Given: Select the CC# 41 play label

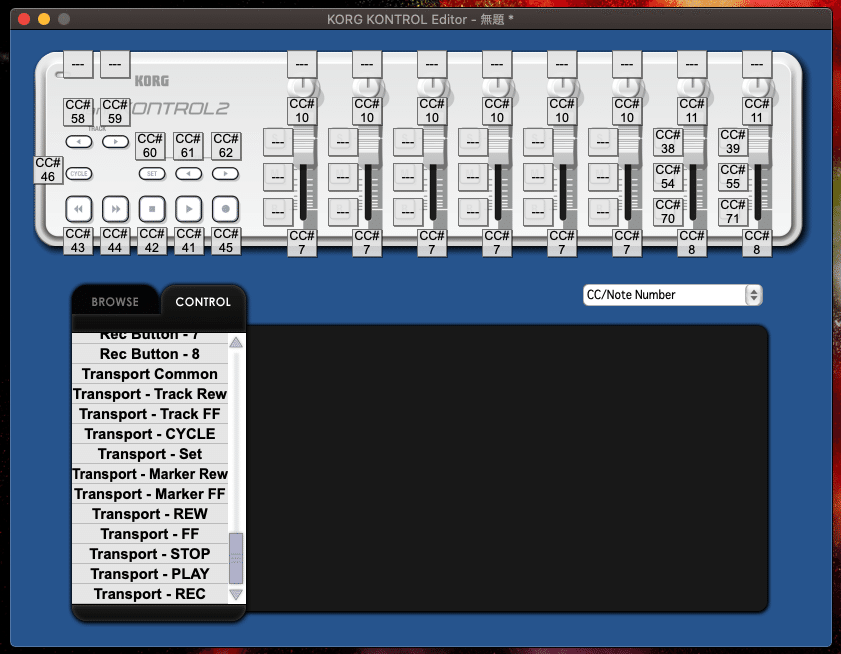Looking at the screenshot, I should click(x=189, y=241).
